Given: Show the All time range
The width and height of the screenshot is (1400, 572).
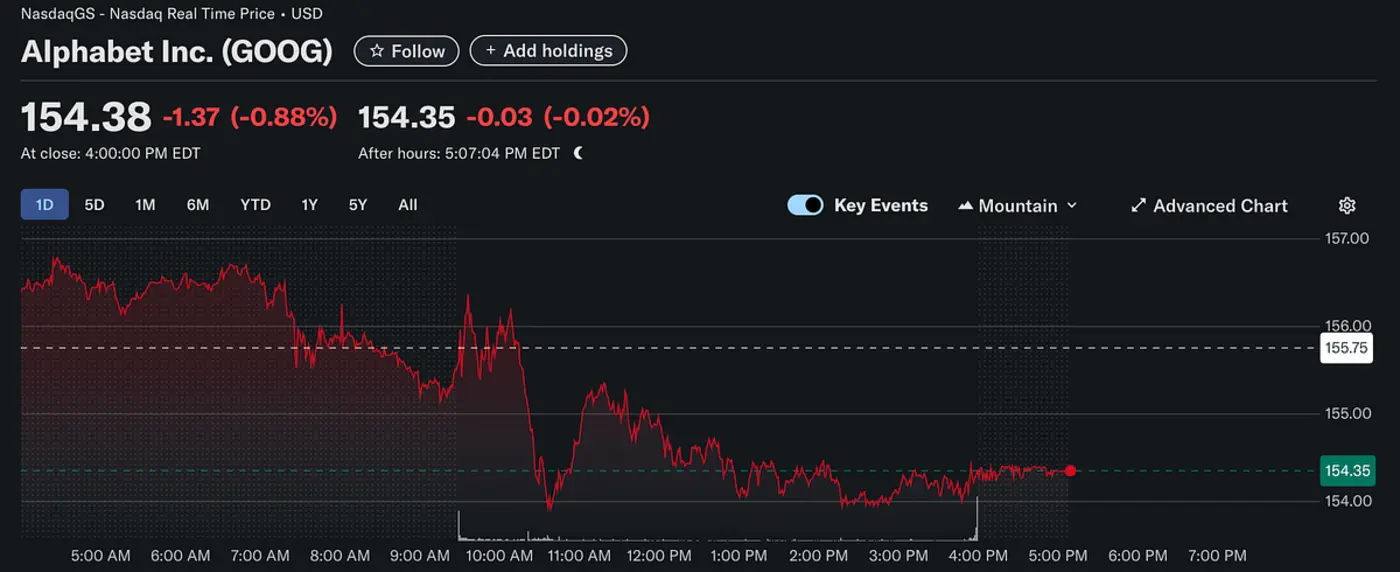Looking at the screenshot, I should click(x=408, y=204).
